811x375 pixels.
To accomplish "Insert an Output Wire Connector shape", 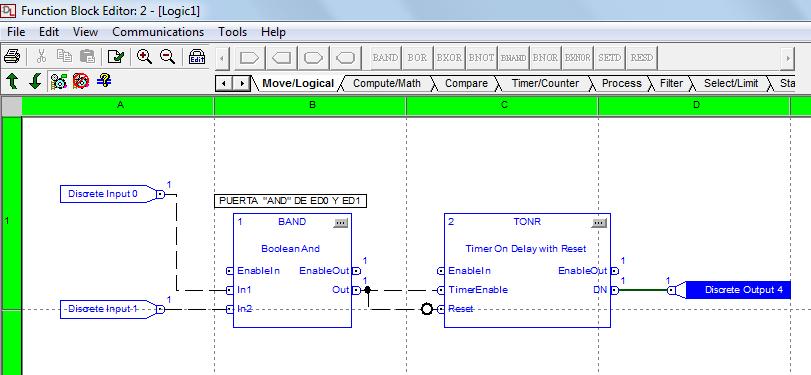I will coord(313,58).
